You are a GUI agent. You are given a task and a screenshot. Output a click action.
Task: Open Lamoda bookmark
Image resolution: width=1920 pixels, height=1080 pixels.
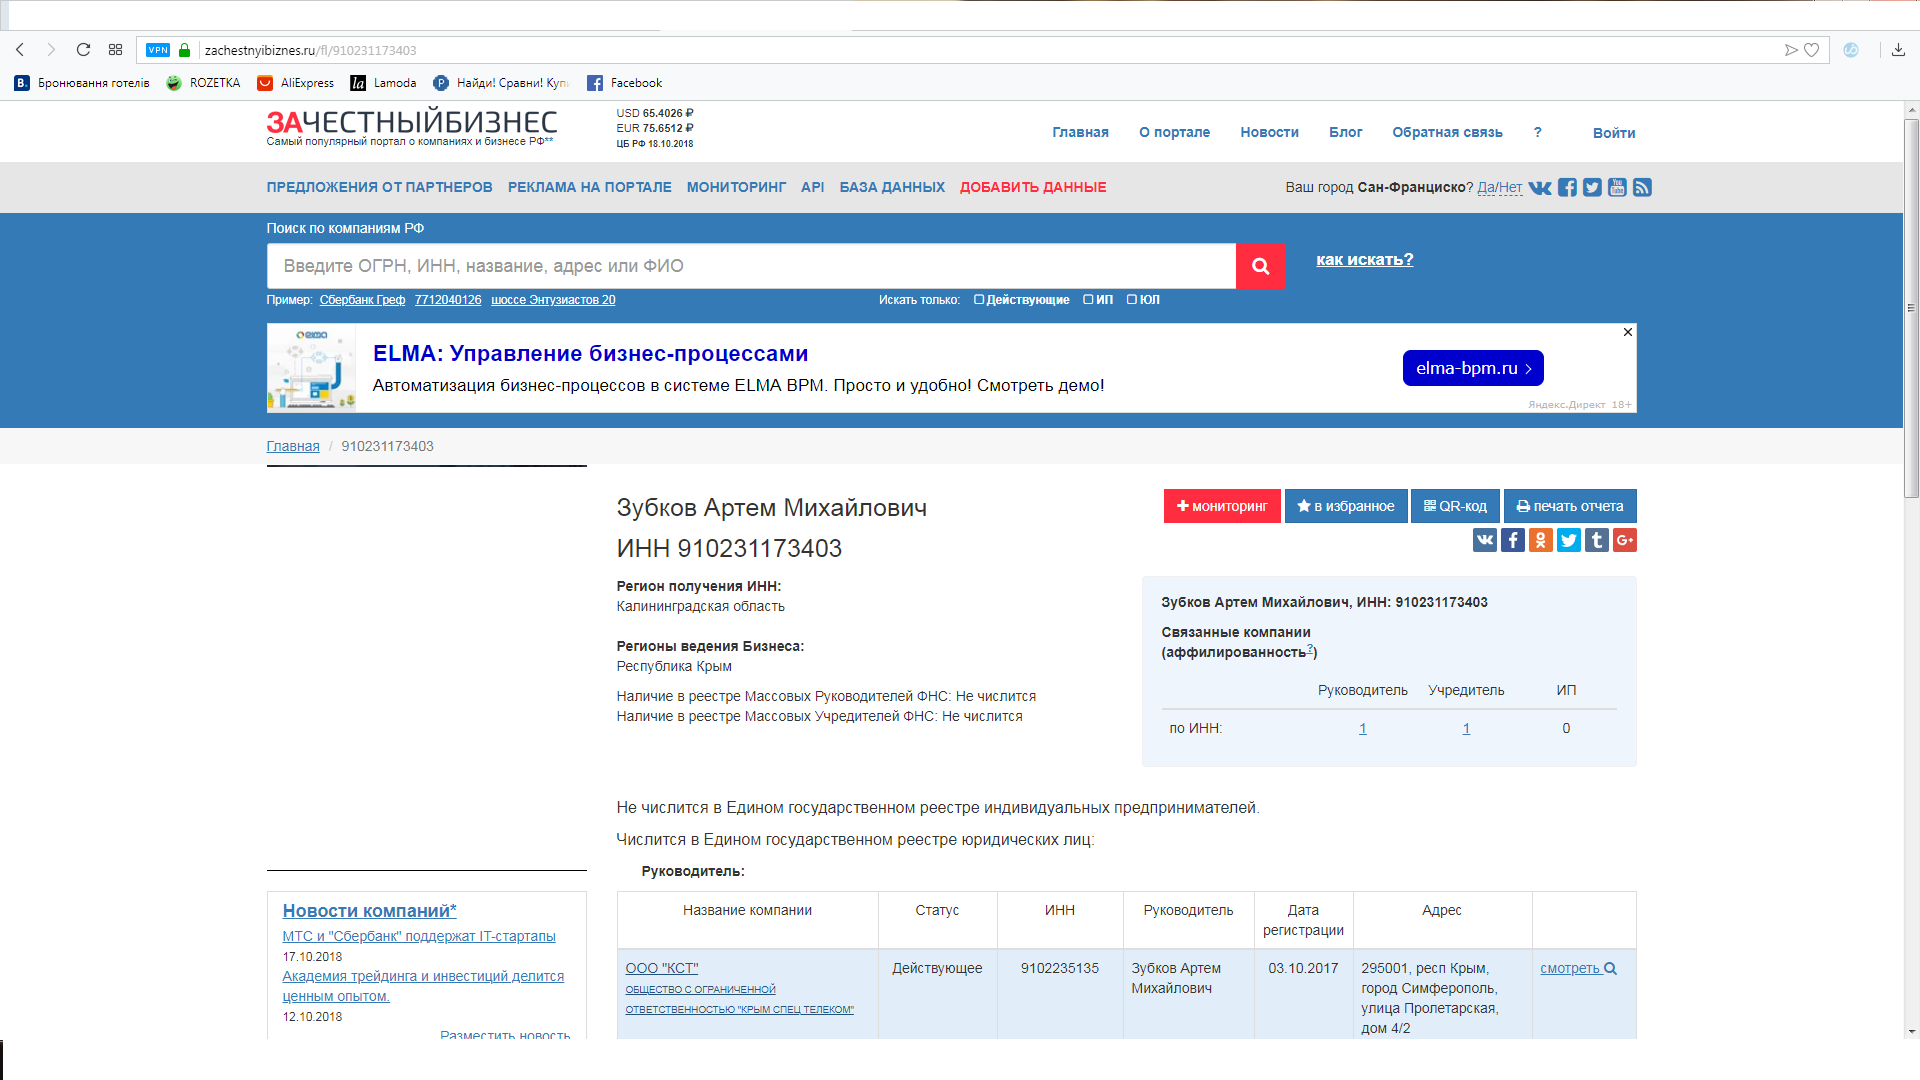pyautogui.click(x=384, y=83)
